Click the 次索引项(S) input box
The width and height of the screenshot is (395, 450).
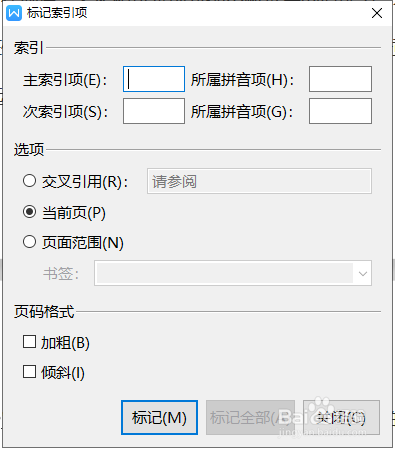pyautogui.click(x=154, y=111)
